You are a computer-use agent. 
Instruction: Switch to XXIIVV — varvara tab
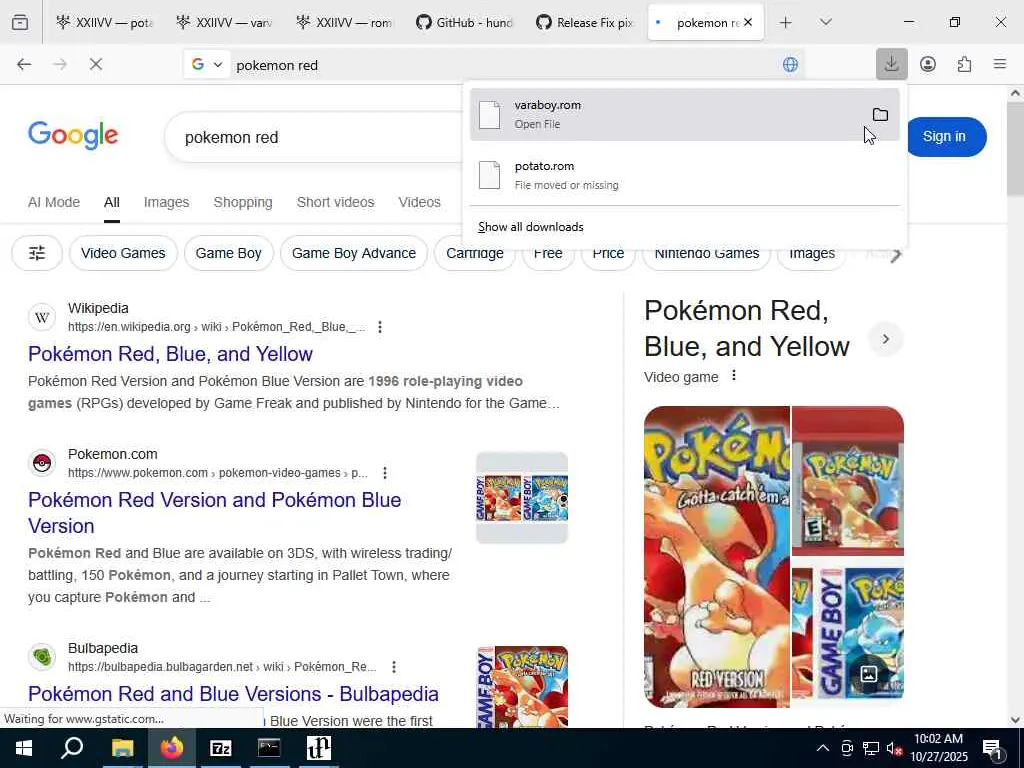point(225,22)
